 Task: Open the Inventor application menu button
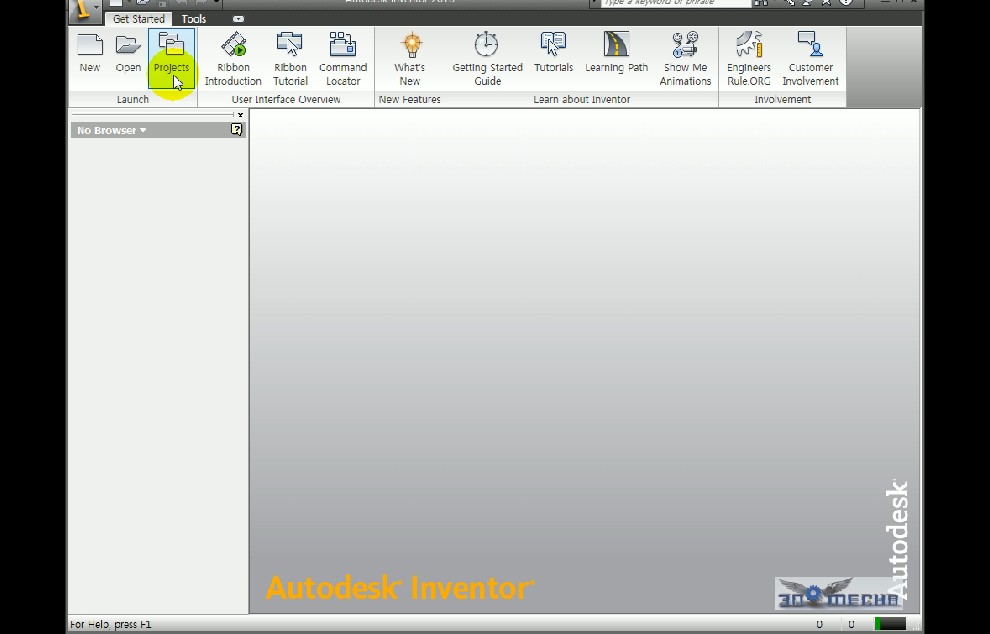point(85,11)
